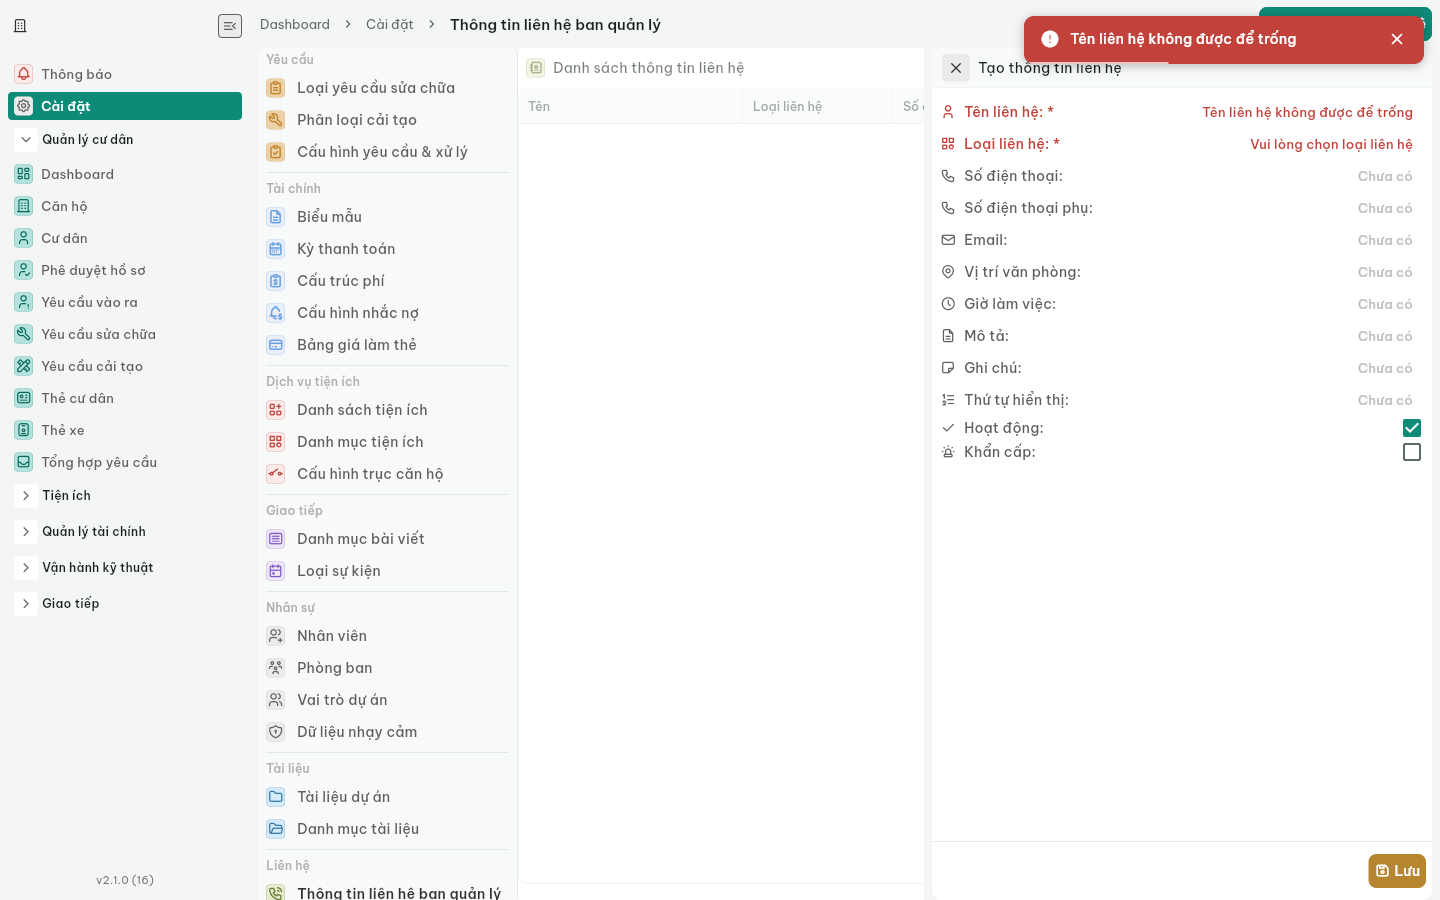Click the Bảng giá làm thẻ card icon

point(276,345)
